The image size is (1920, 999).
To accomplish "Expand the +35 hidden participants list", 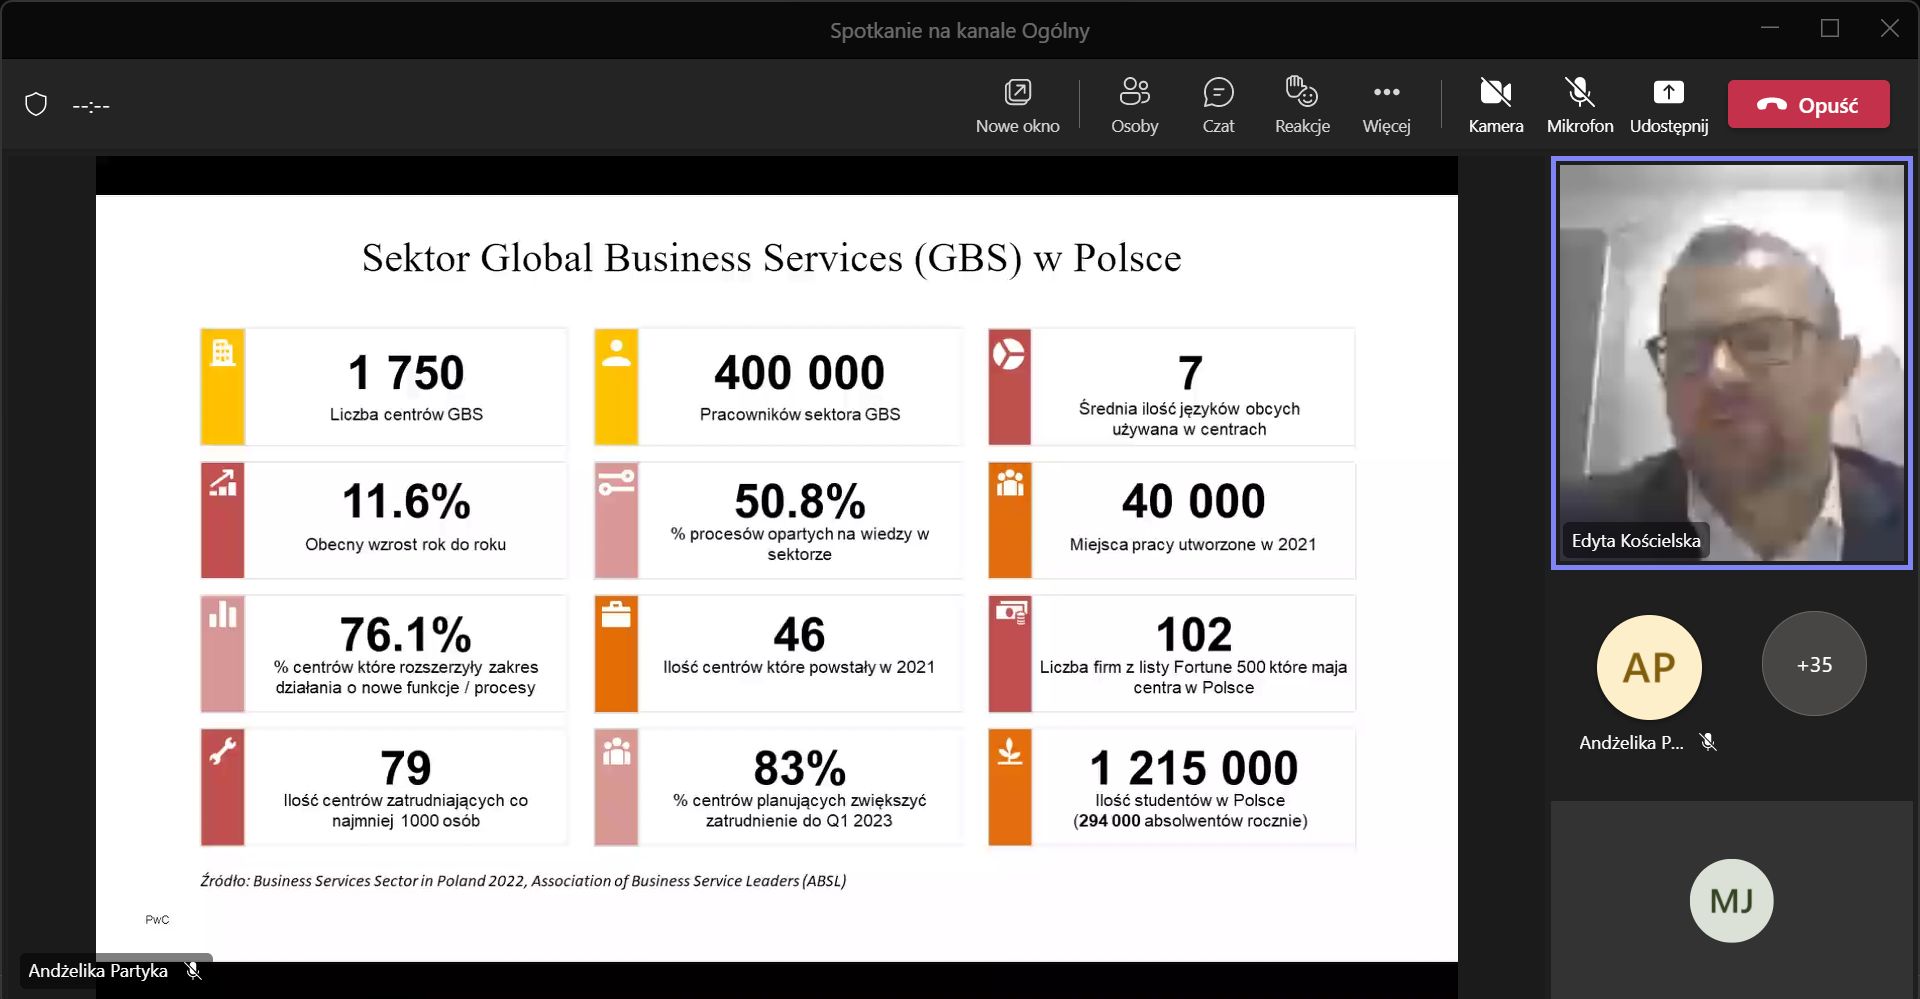I will point(1813,664).
